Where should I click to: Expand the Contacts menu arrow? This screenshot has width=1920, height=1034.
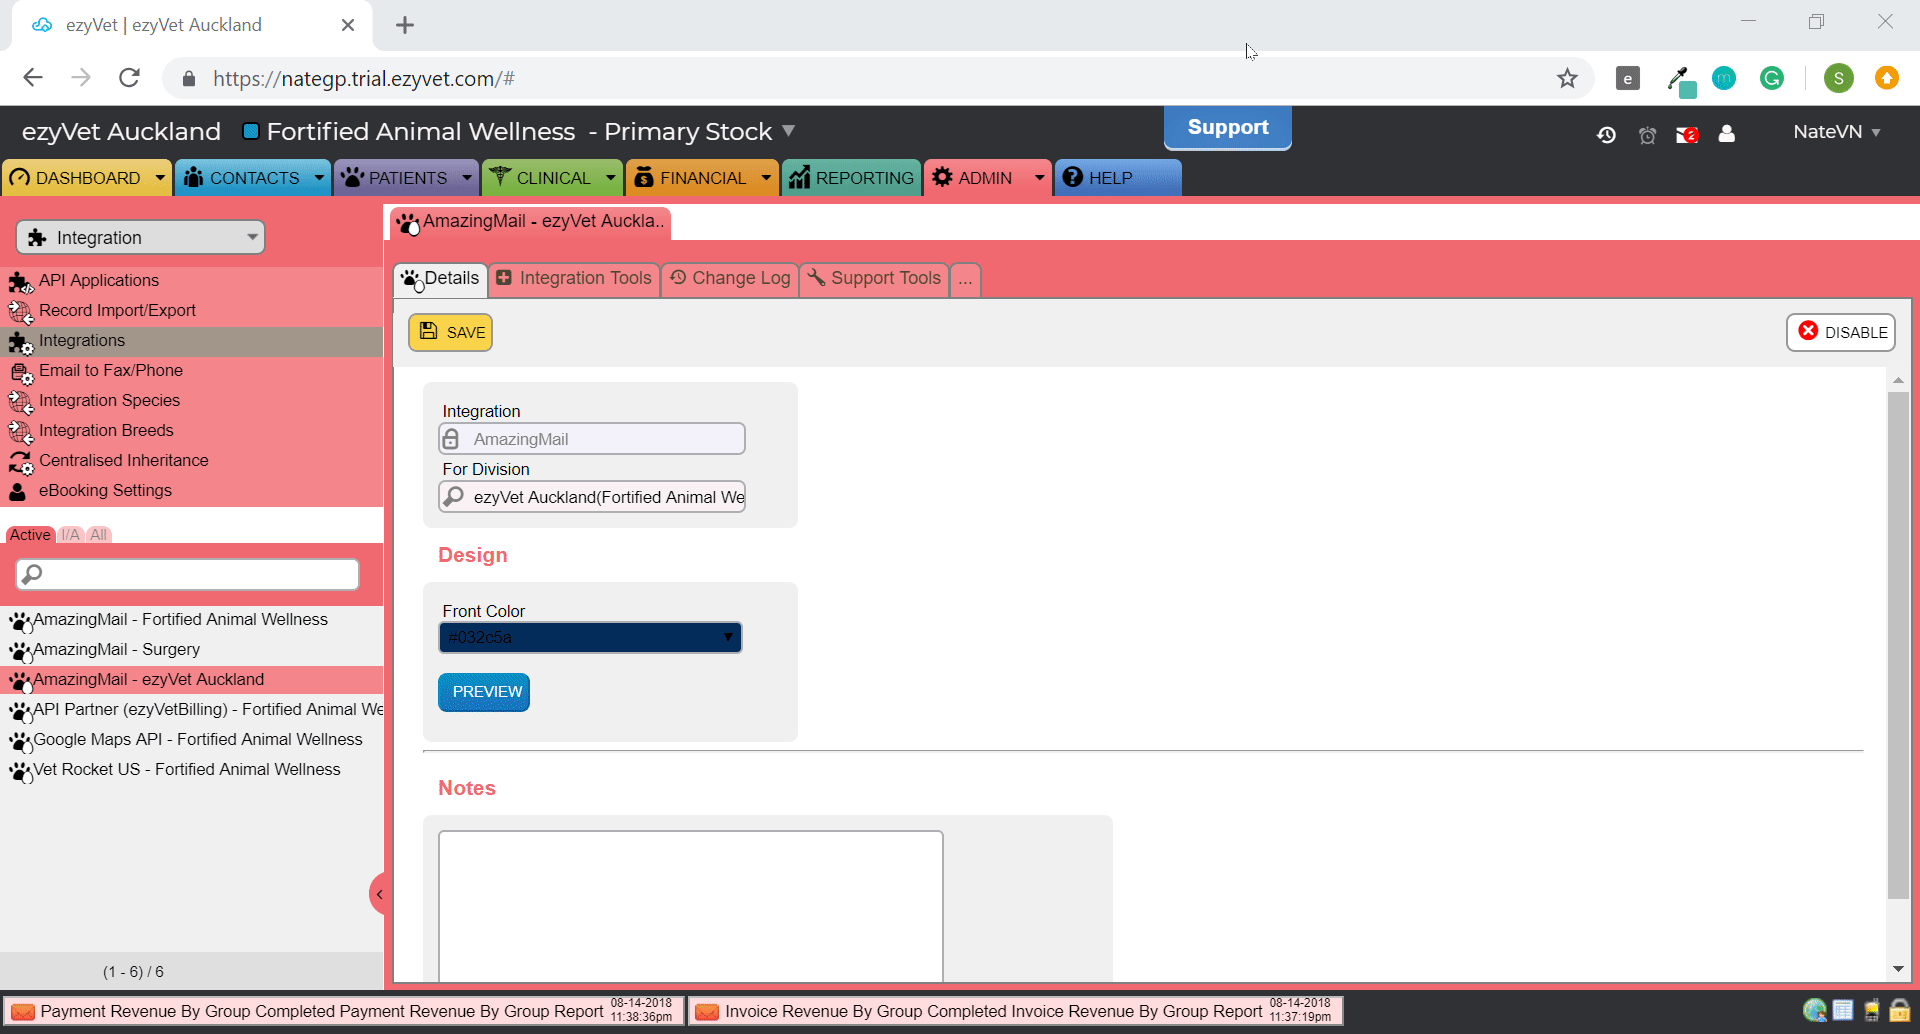click(x=319, y=177)
